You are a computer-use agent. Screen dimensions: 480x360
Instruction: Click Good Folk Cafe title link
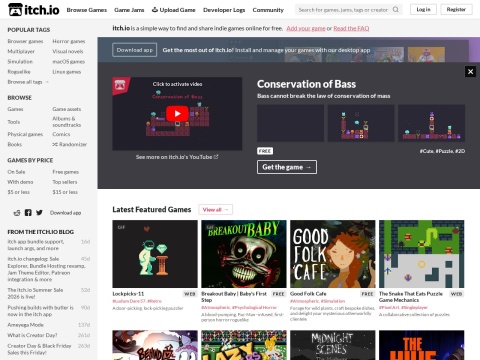point(308,294)
